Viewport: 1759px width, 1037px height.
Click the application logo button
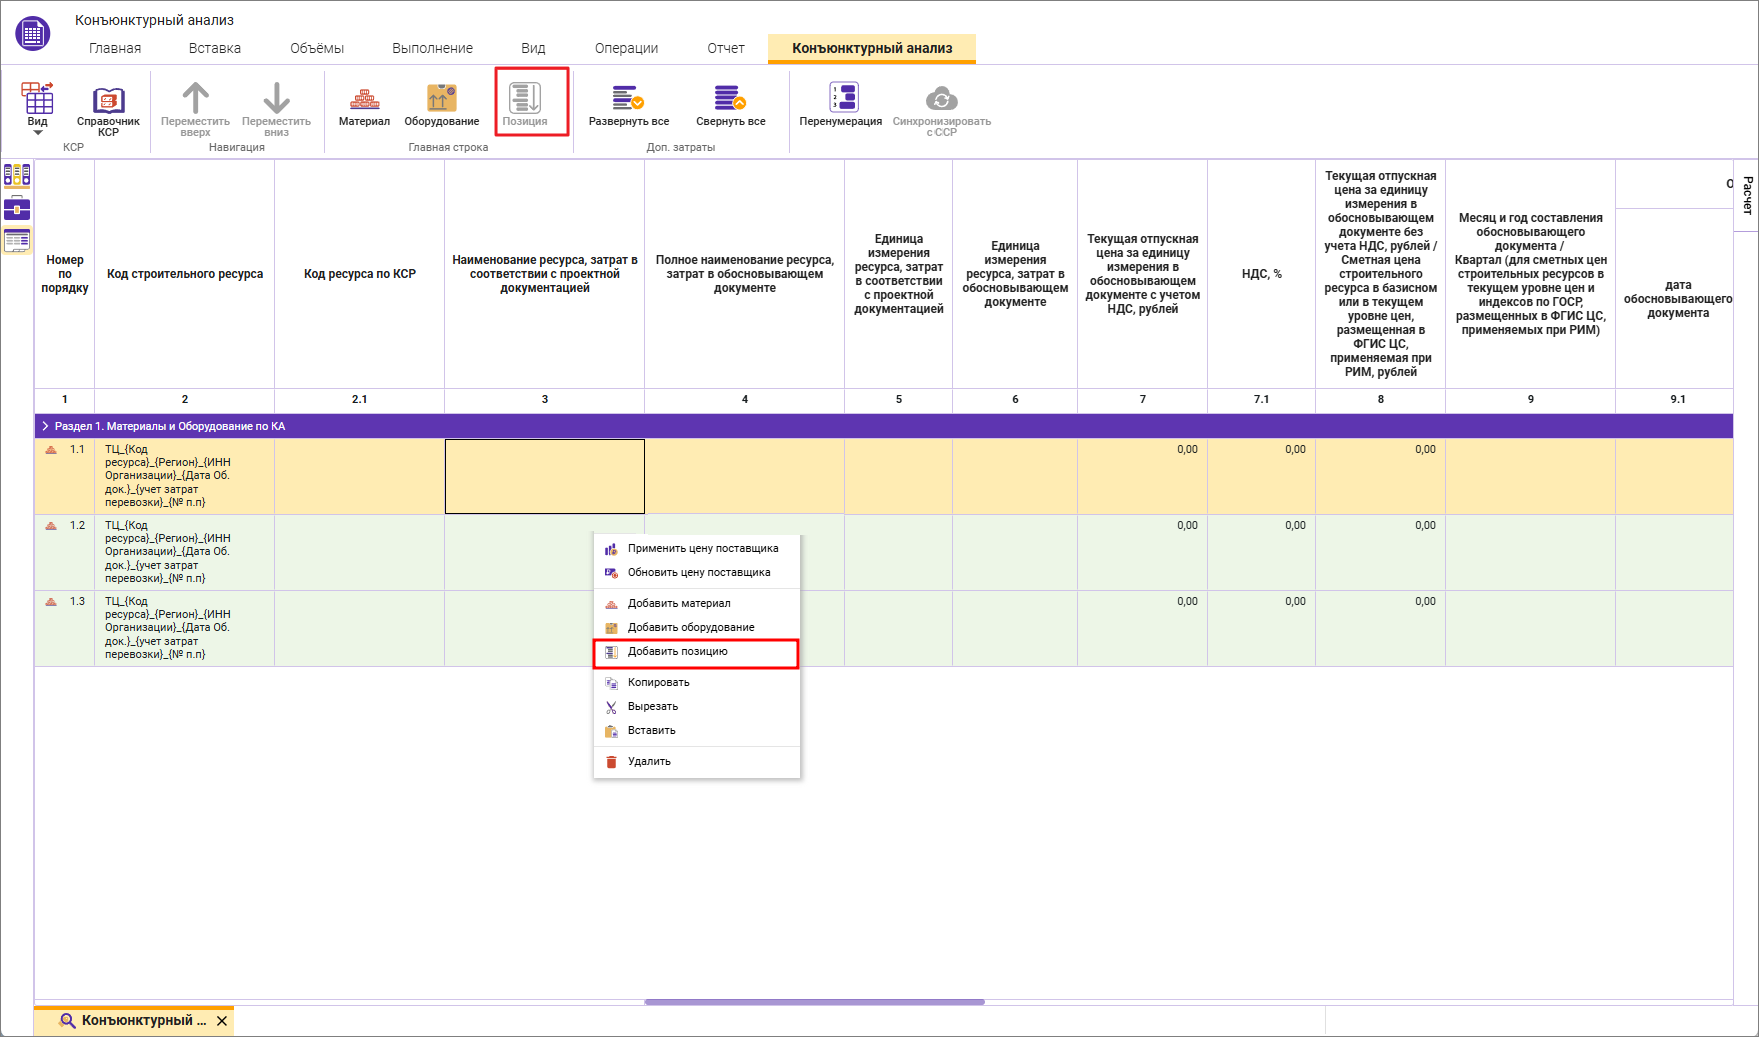33,33
